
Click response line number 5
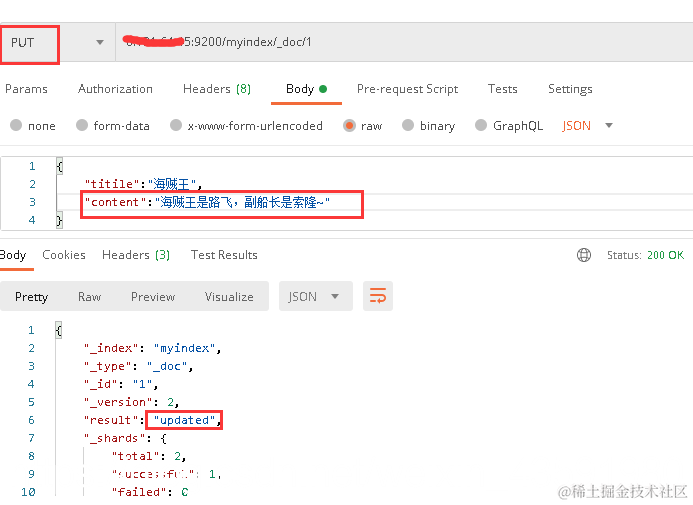tap(31, 402)
